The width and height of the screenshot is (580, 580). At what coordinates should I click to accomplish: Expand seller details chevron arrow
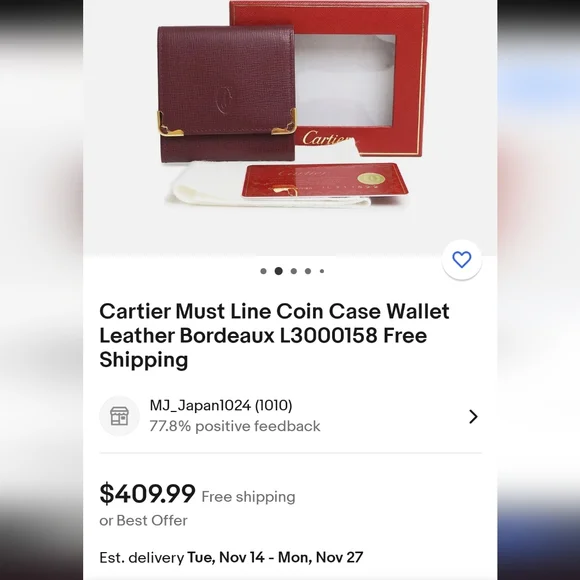[x=473, y=417]
